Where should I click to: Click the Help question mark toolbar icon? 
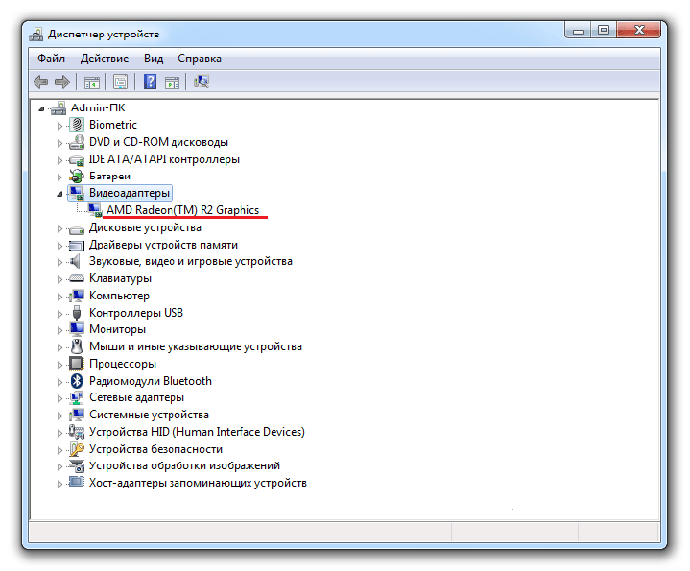pos(150,82)
